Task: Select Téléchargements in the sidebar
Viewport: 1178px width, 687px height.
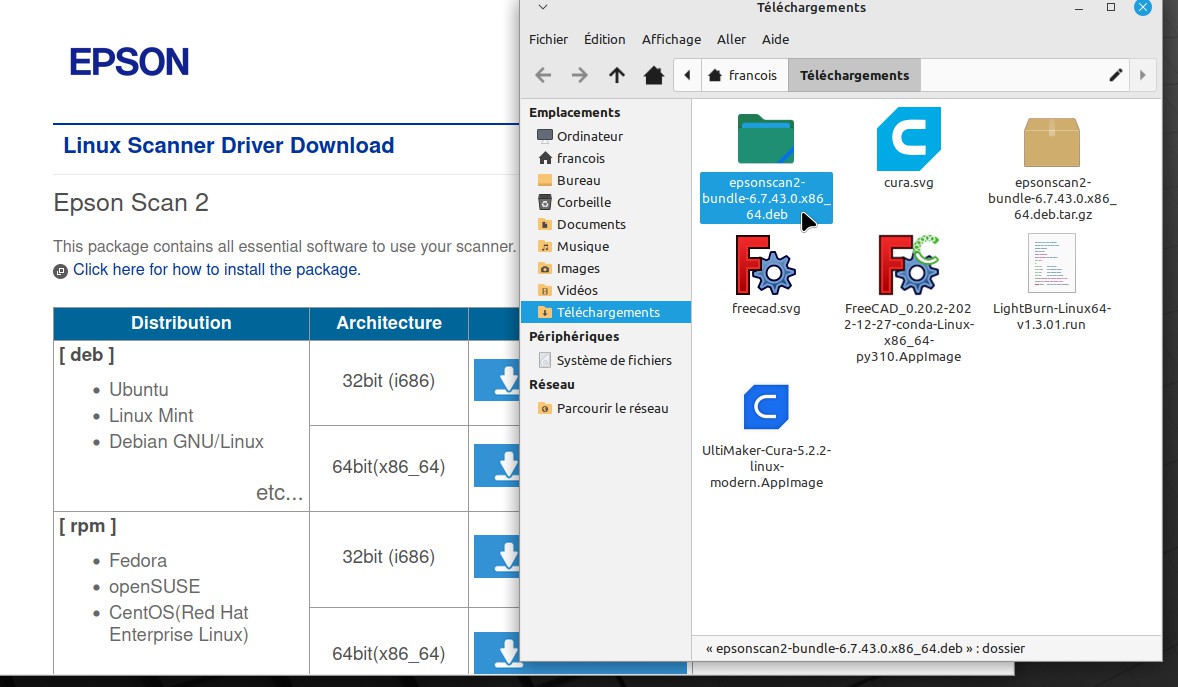Action: (606, 312)
